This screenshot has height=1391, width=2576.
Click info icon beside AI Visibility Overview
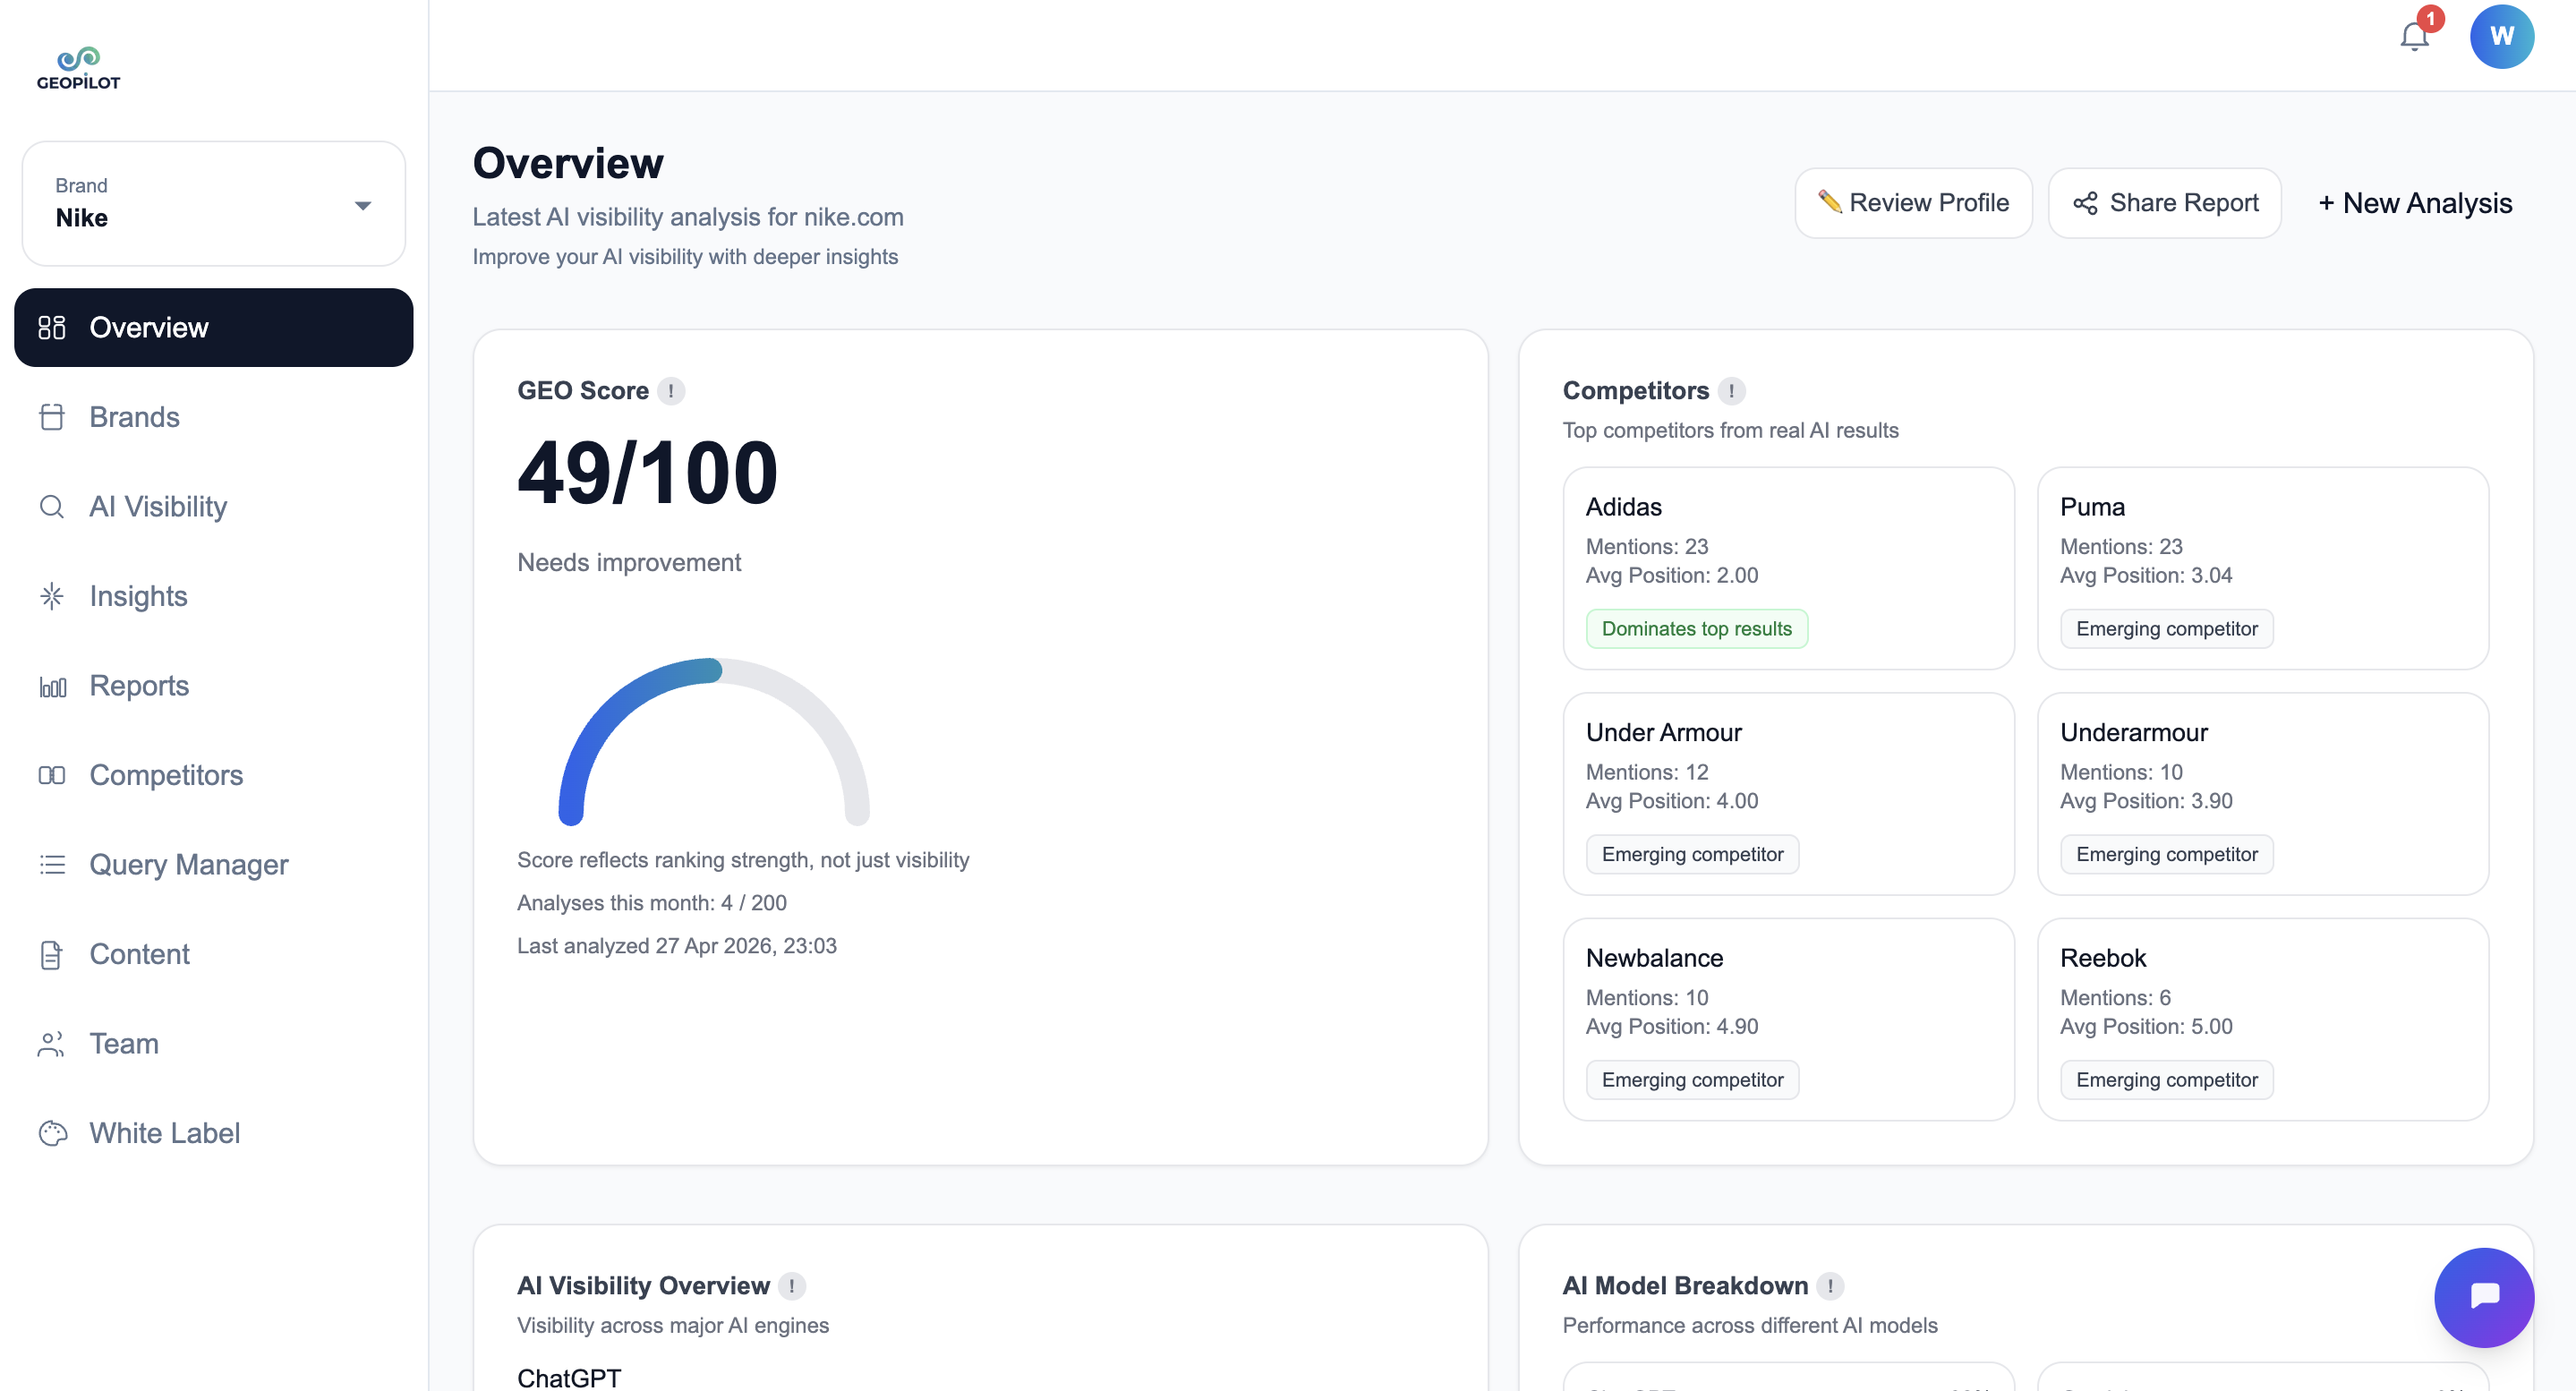791,1285
